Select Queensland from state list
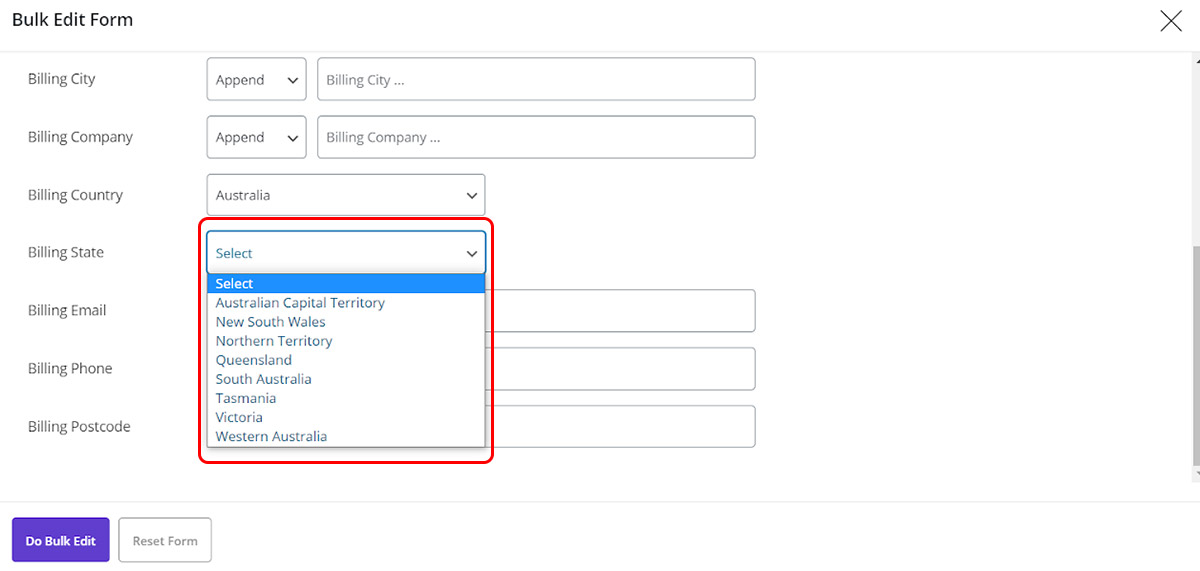The height and width of the screenshot is (571, 1200). [254, 360]
